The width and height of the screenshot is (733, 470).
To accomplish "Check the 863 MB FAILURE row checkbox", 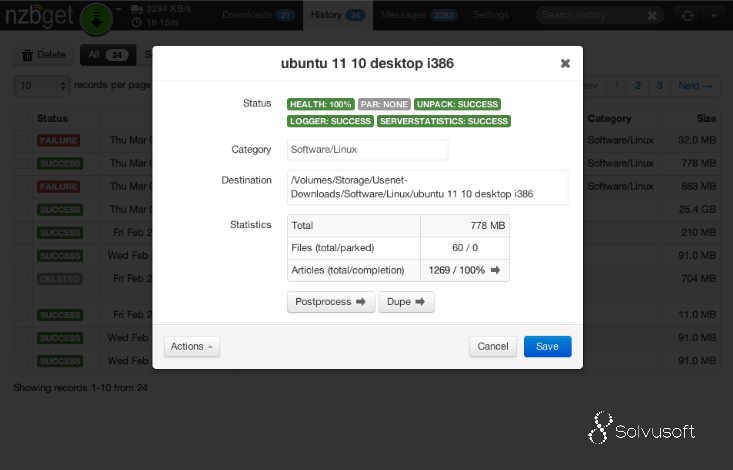I will [x=23, y=187].
